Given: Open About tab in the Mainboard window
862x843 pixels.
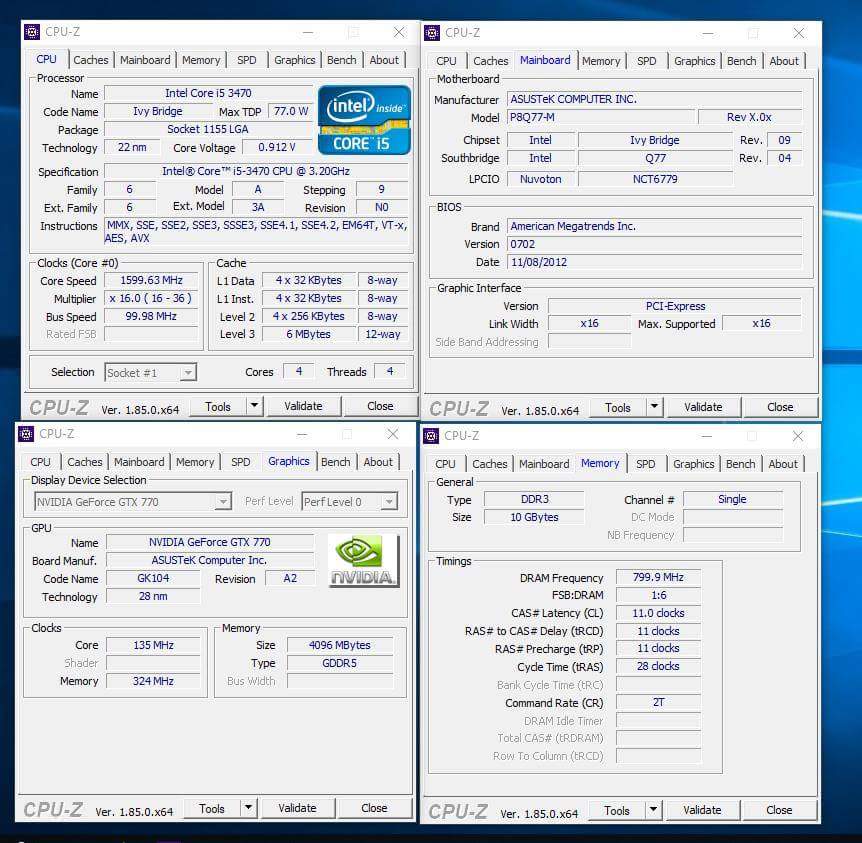Looking at the screenshot, I should [x=784, y=61].
